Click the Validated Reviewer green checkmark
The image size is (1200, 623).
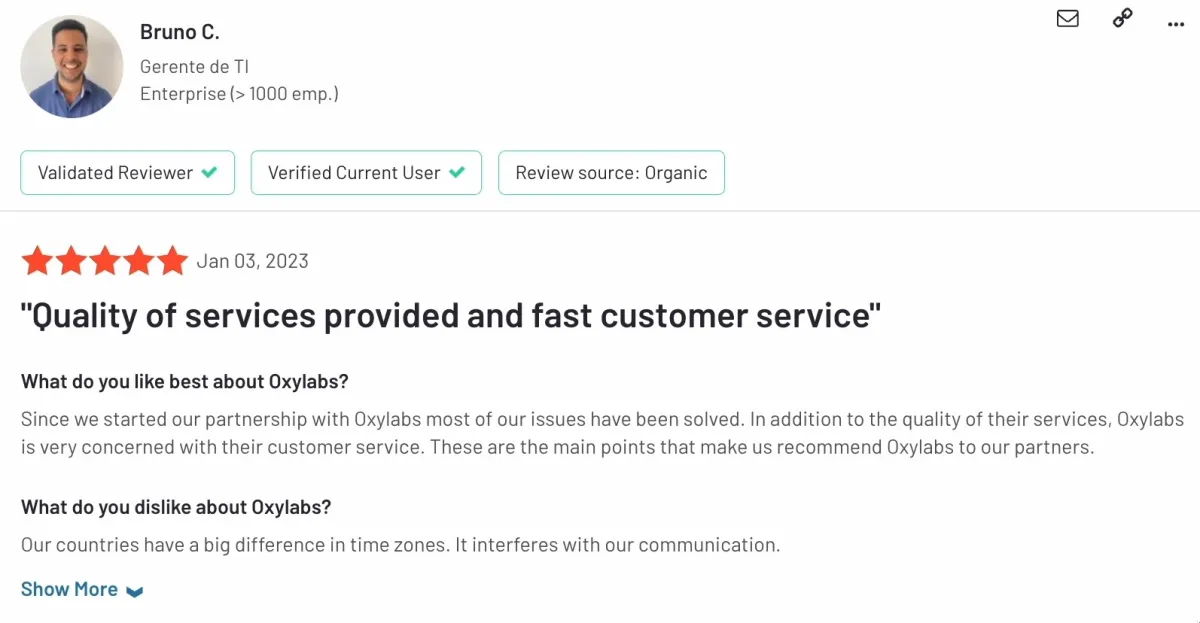point(209,172)
